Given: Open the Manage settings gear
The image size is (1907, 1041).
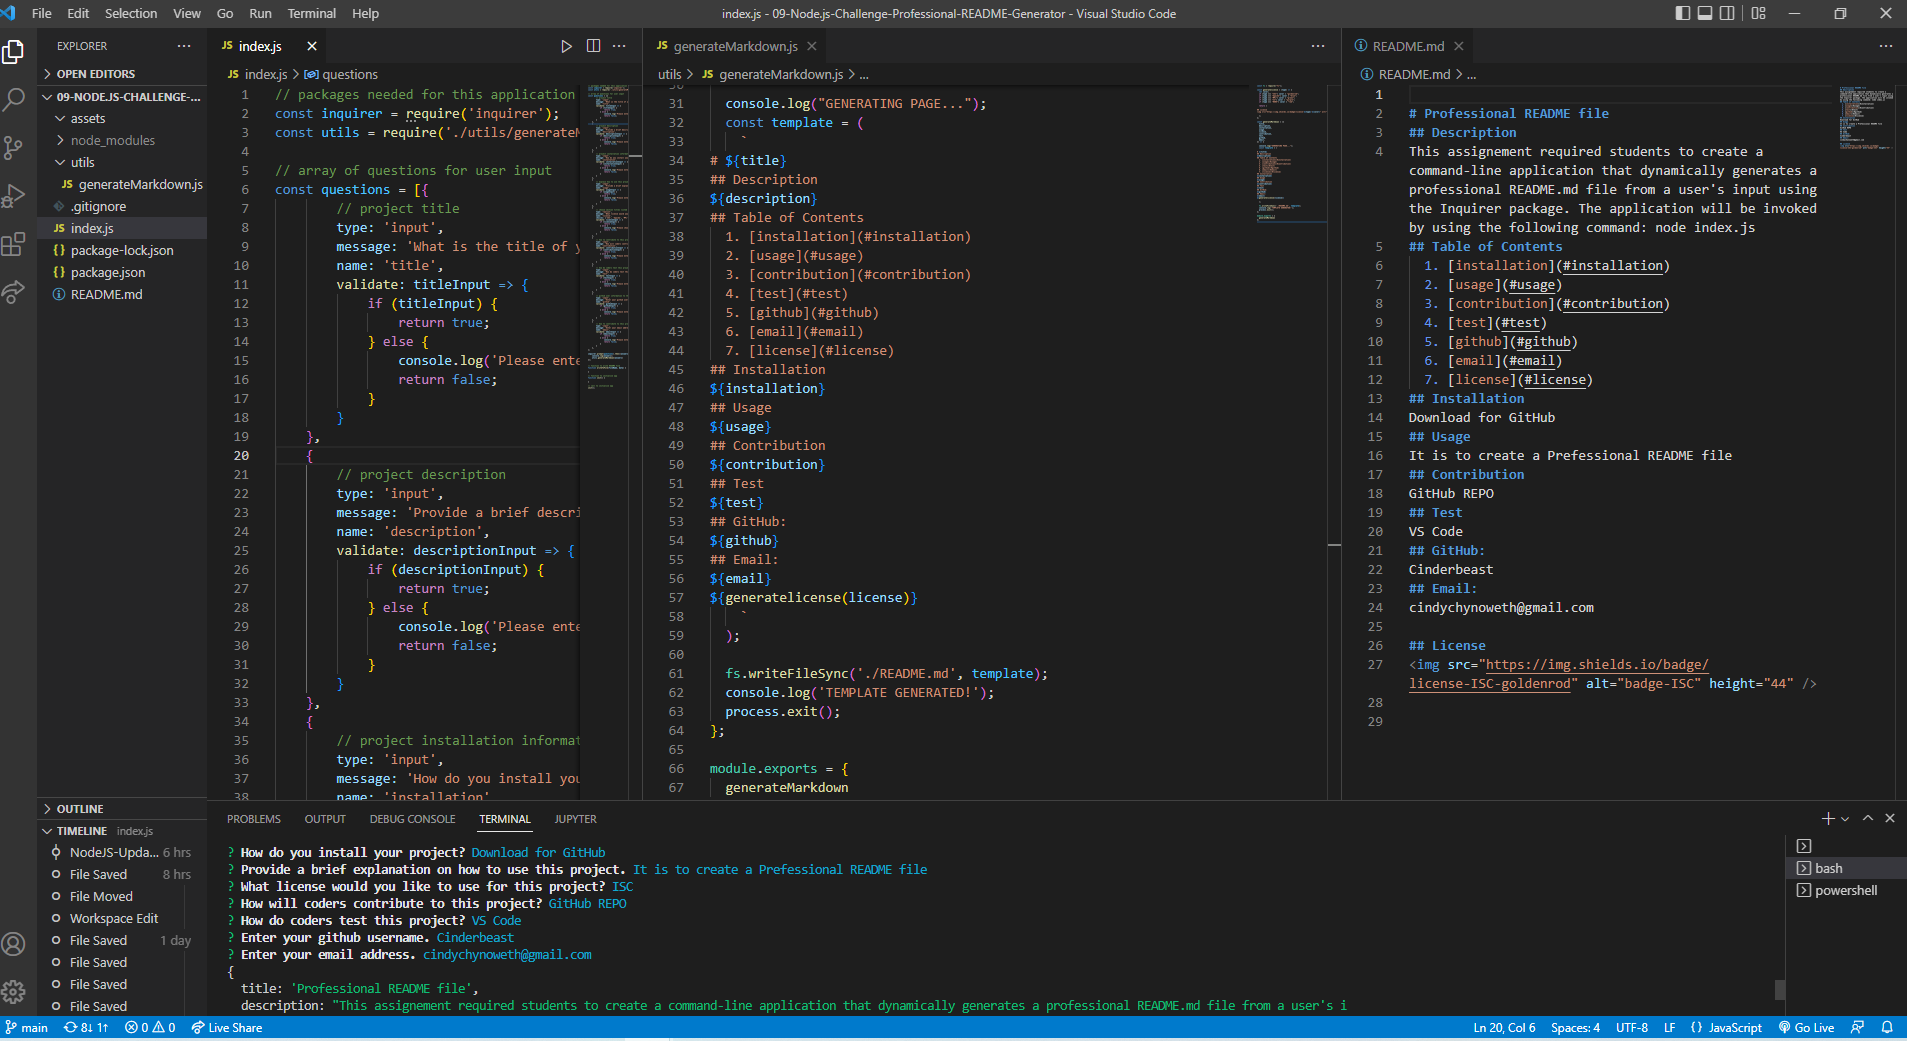Looking at the screenshot, I should [x=15, y=992].
